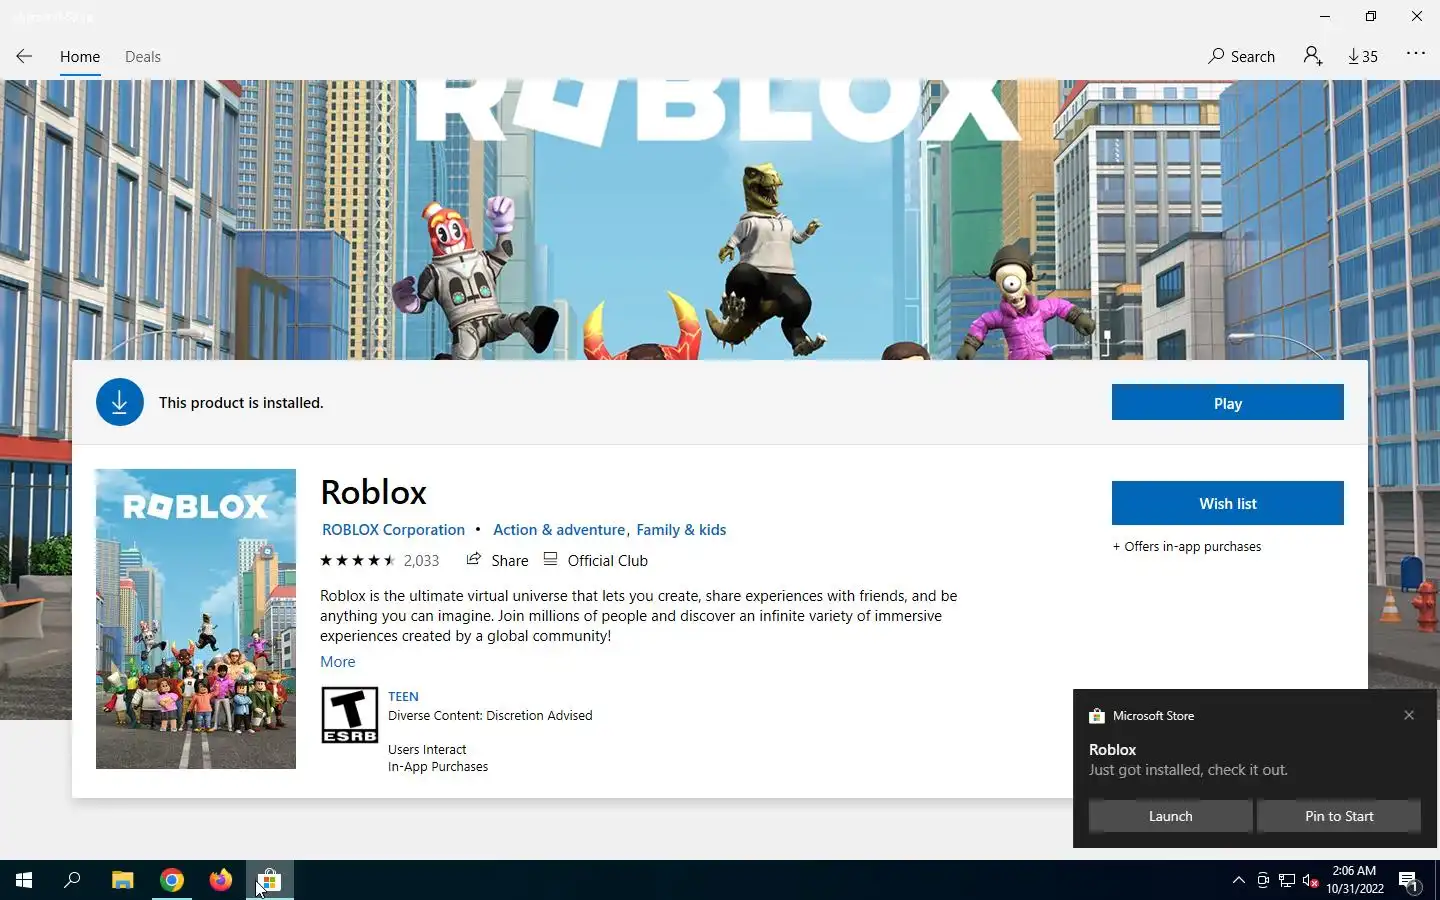
Task: Dismiss the Microsoft Store notification
Action: click(1409, 715)
